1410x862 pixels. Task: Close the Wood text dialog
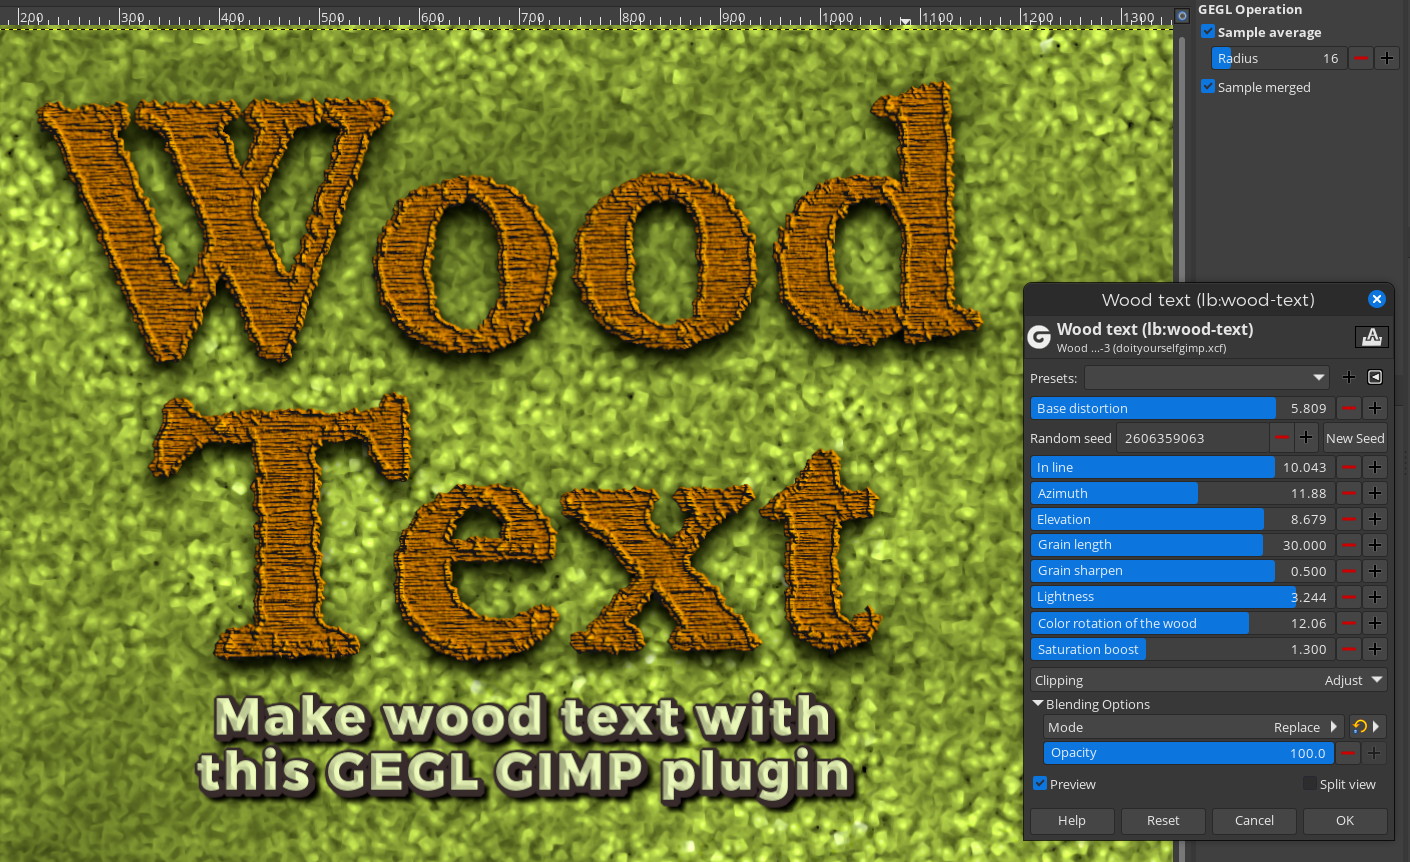(1377, 299)
